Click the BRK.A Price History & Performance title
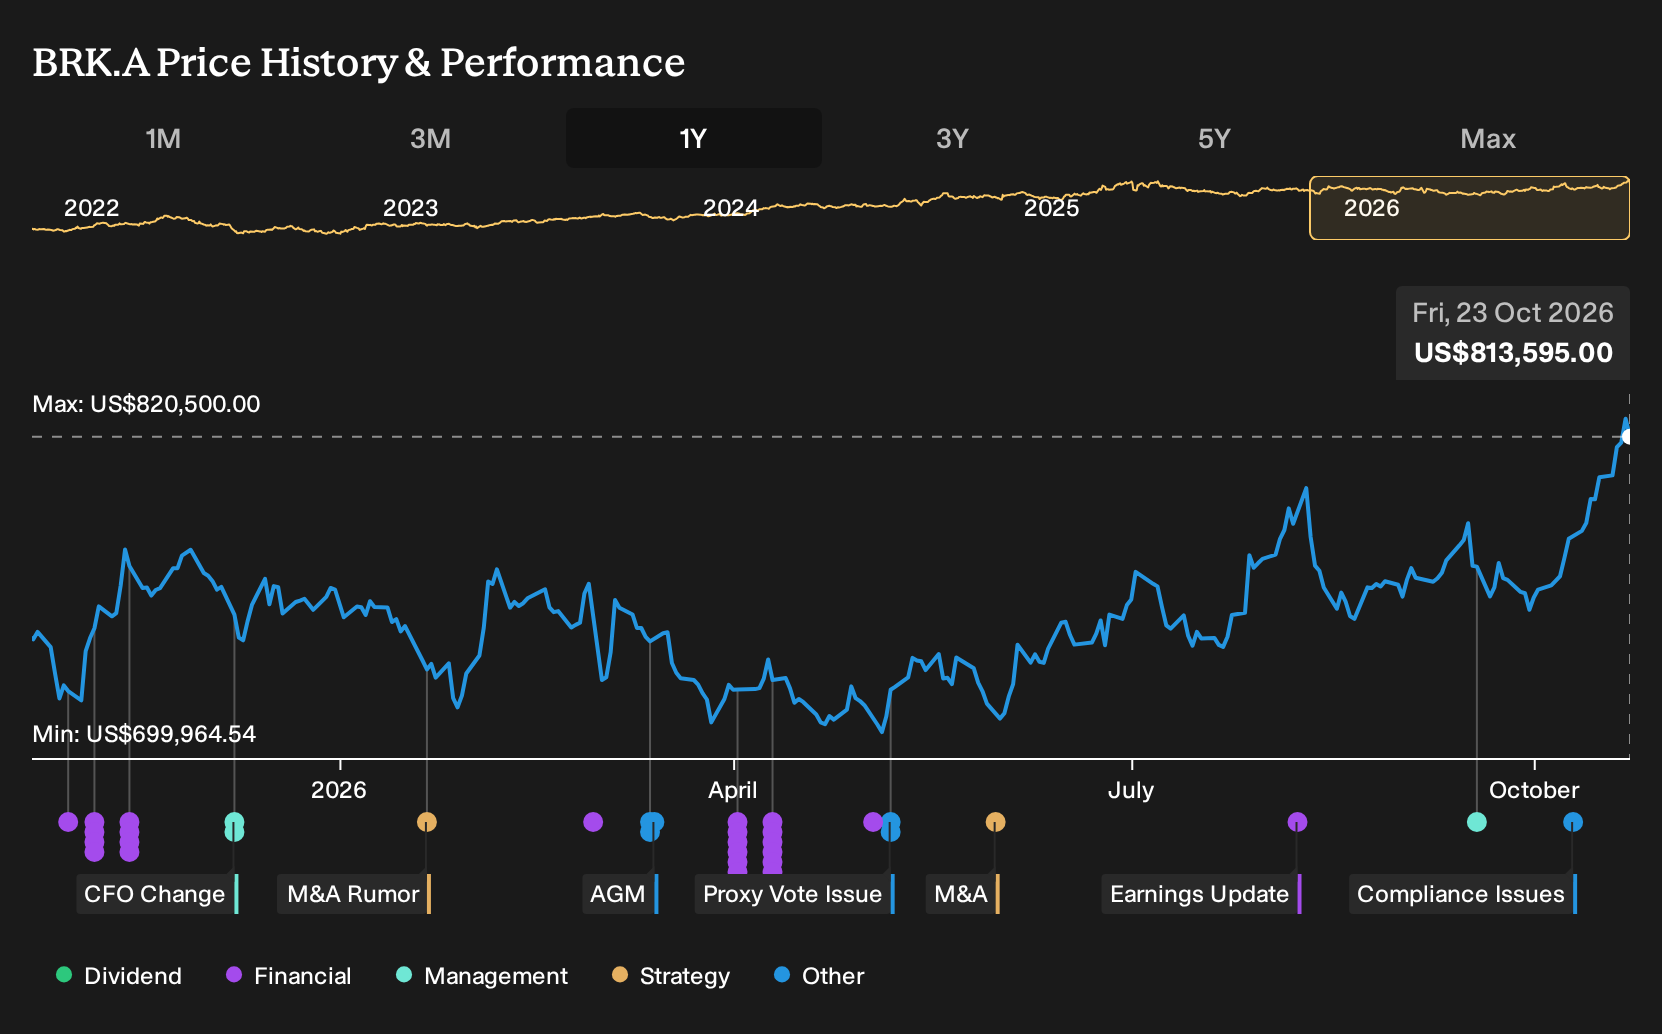Viewport: 1662px width, 1034px height. [359, 62]
